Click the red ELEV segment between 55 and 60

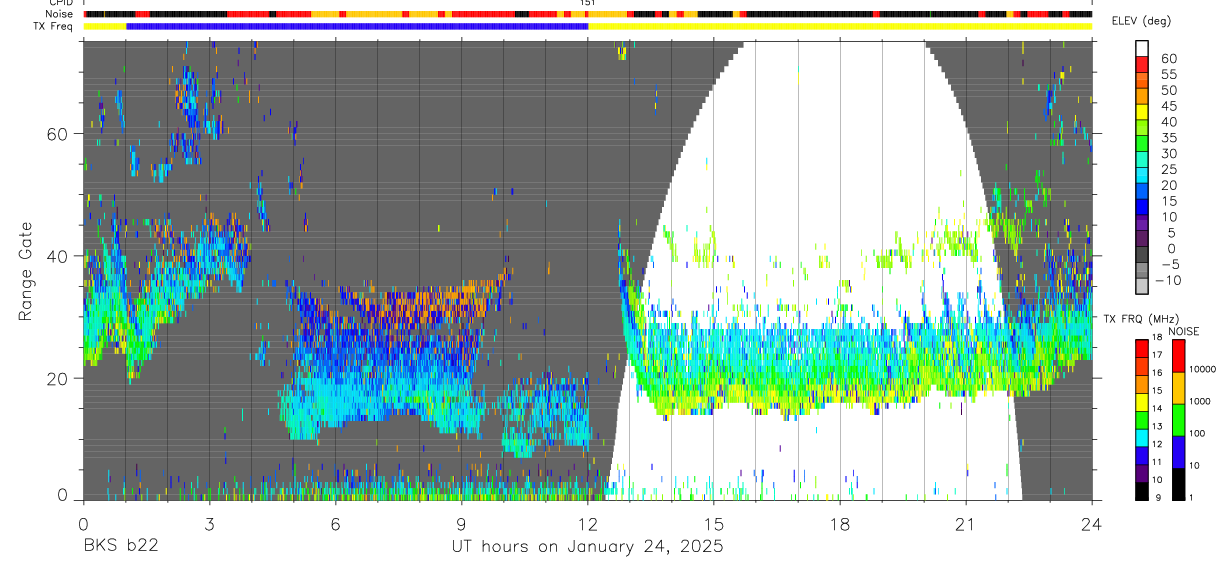1142,65
